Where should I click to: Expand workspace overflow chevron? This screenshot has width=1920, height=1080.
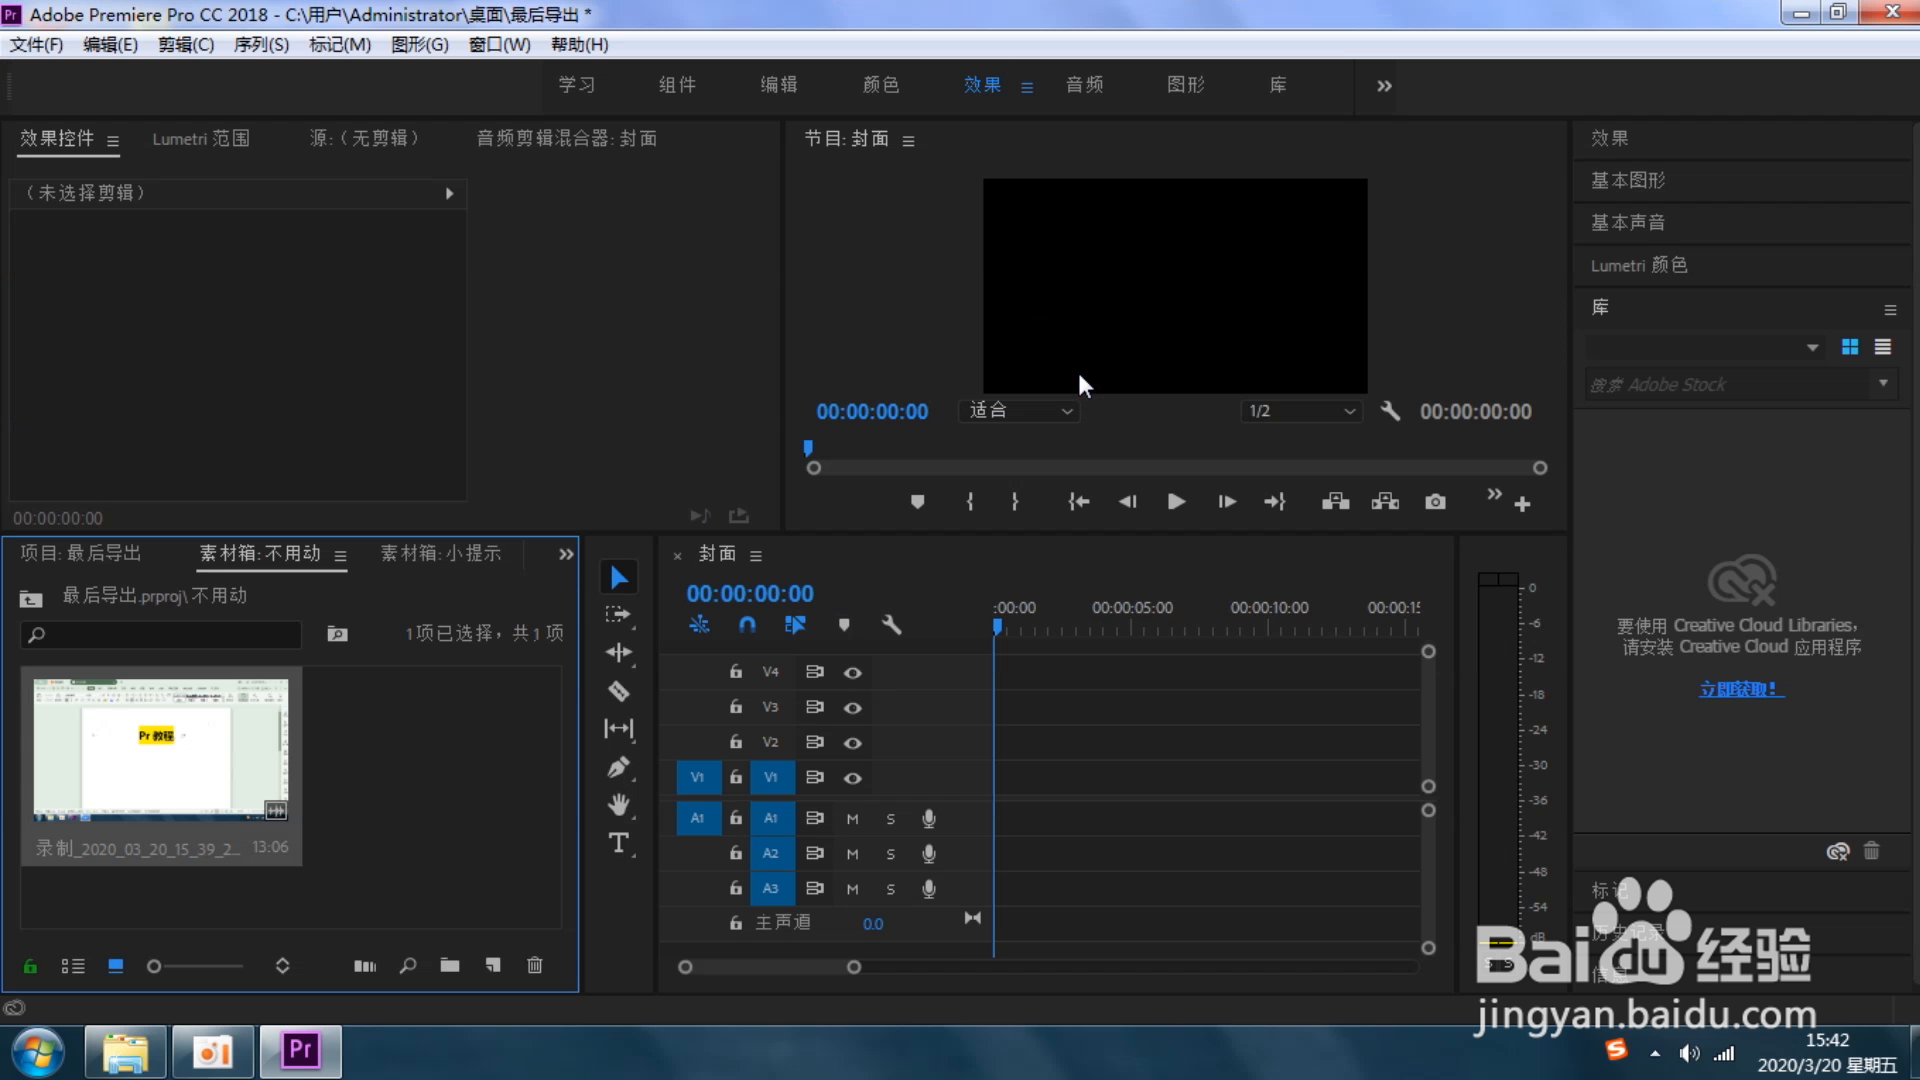click(1384, 86)
